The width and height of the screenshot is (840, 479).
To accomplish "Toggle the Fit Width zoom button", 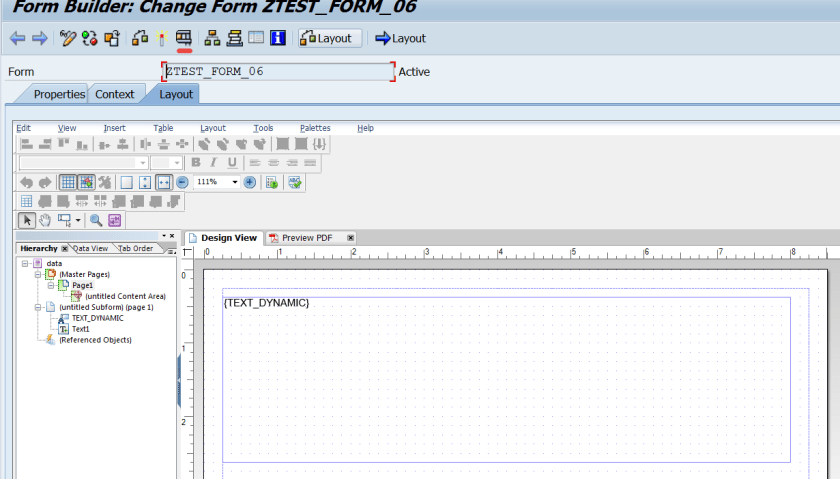I will coord(163,182).
